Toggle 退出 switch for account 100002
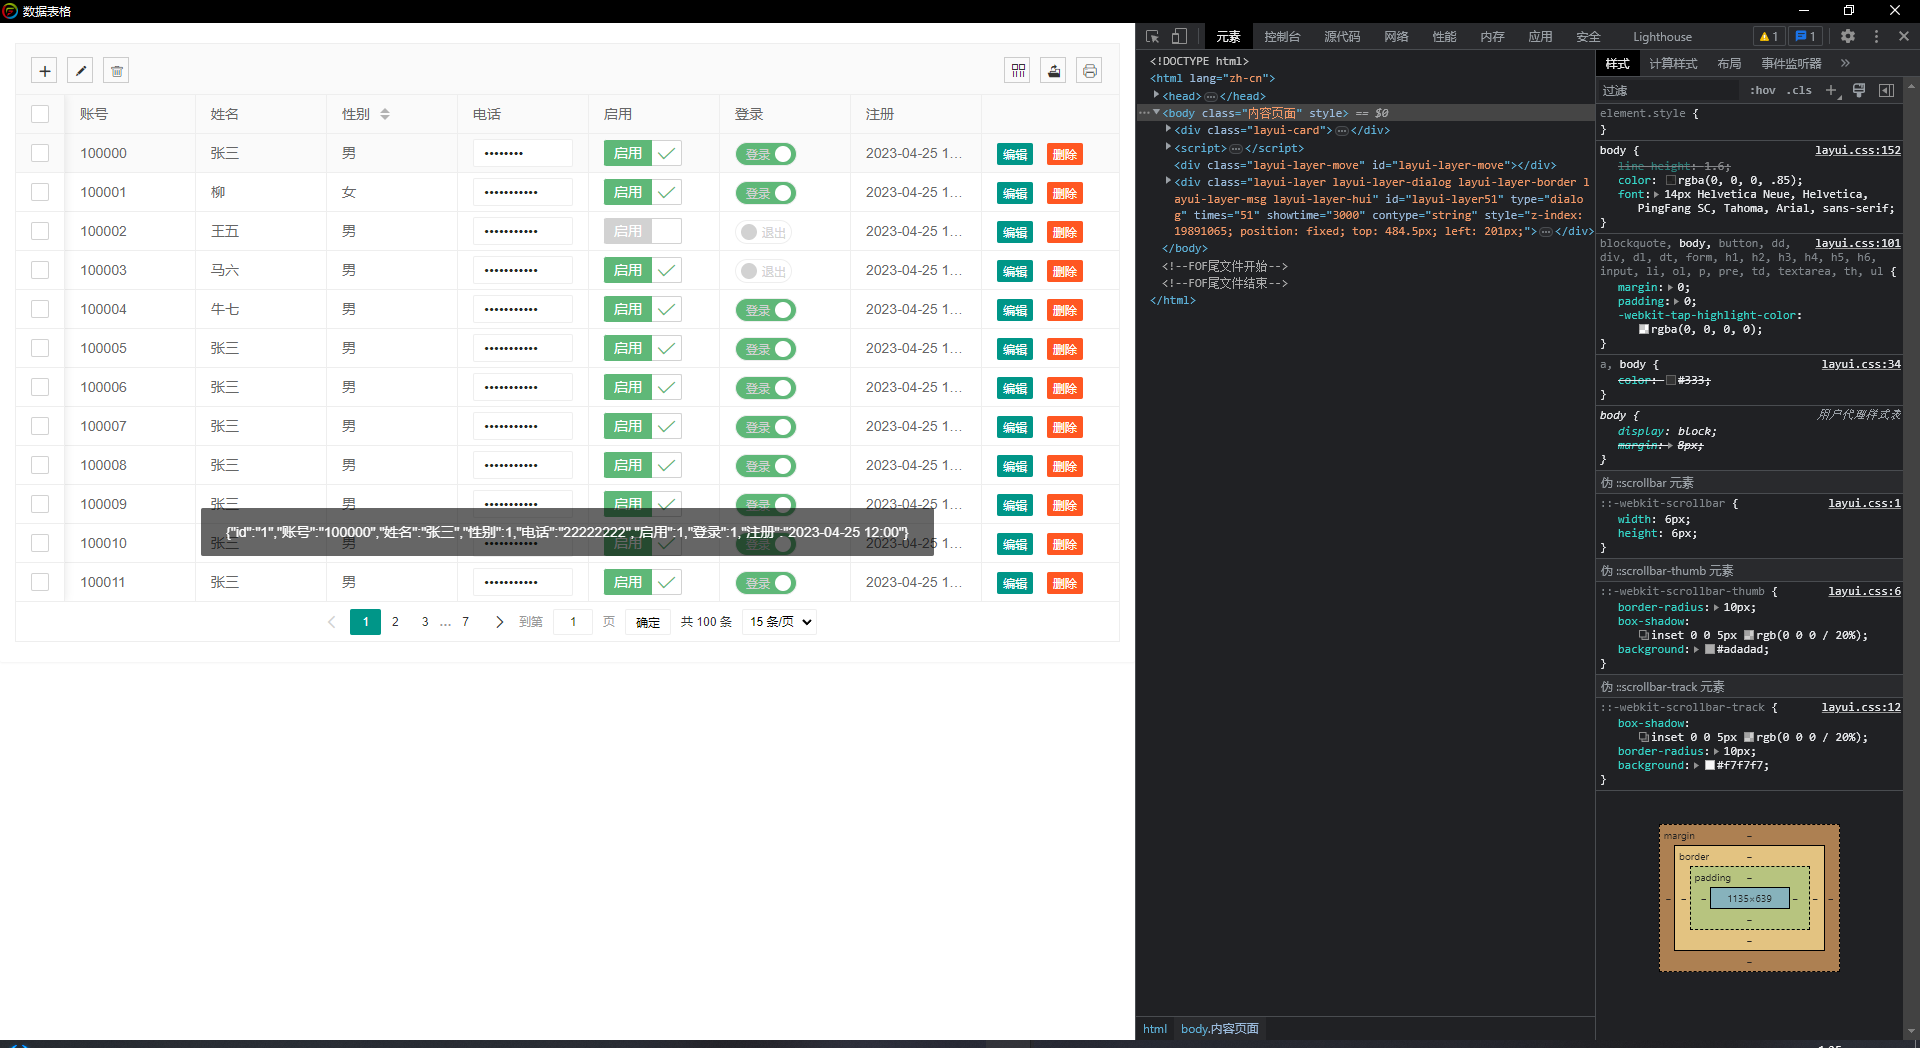1920x1048 pixels. click(764, 232)
